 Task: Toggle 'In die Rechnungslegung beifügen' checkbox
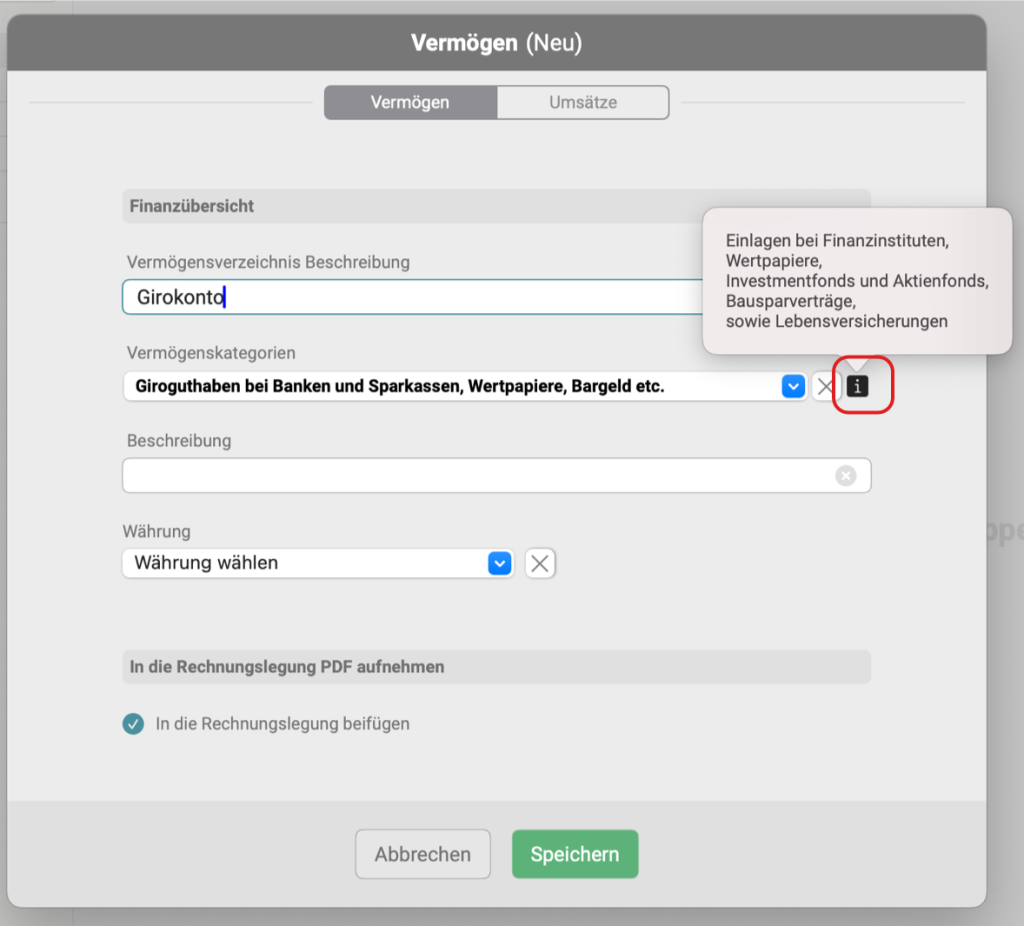[133, 724]
